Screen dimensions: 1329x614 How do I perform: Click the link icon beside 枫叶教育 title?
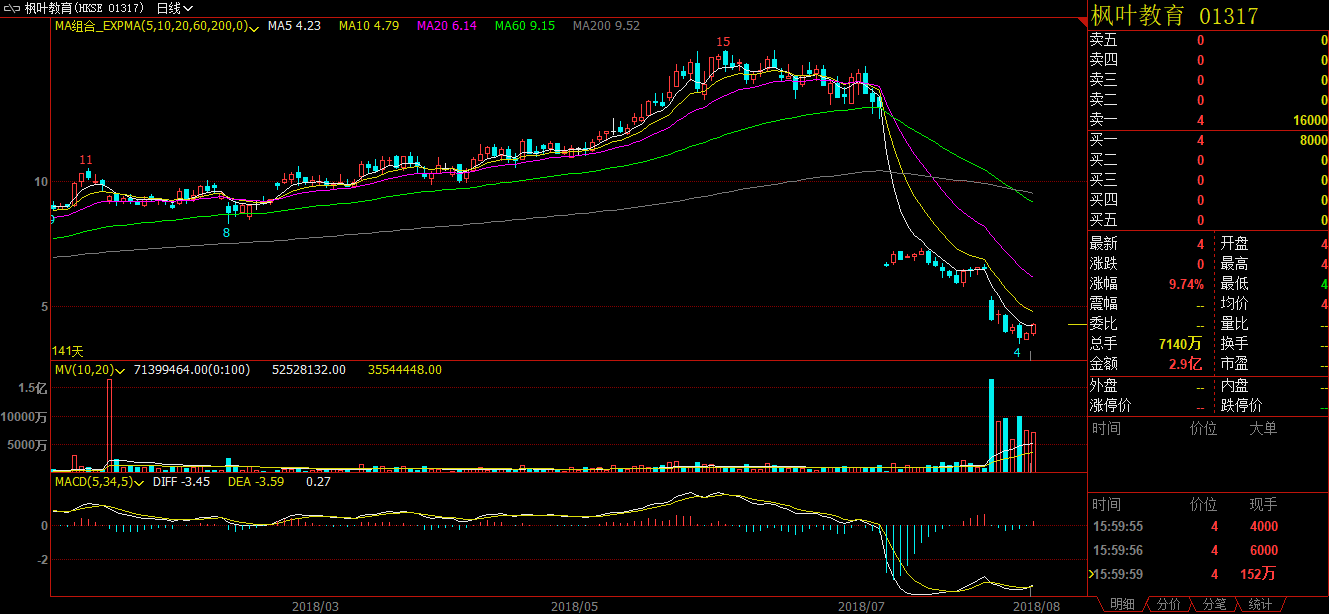13,8
